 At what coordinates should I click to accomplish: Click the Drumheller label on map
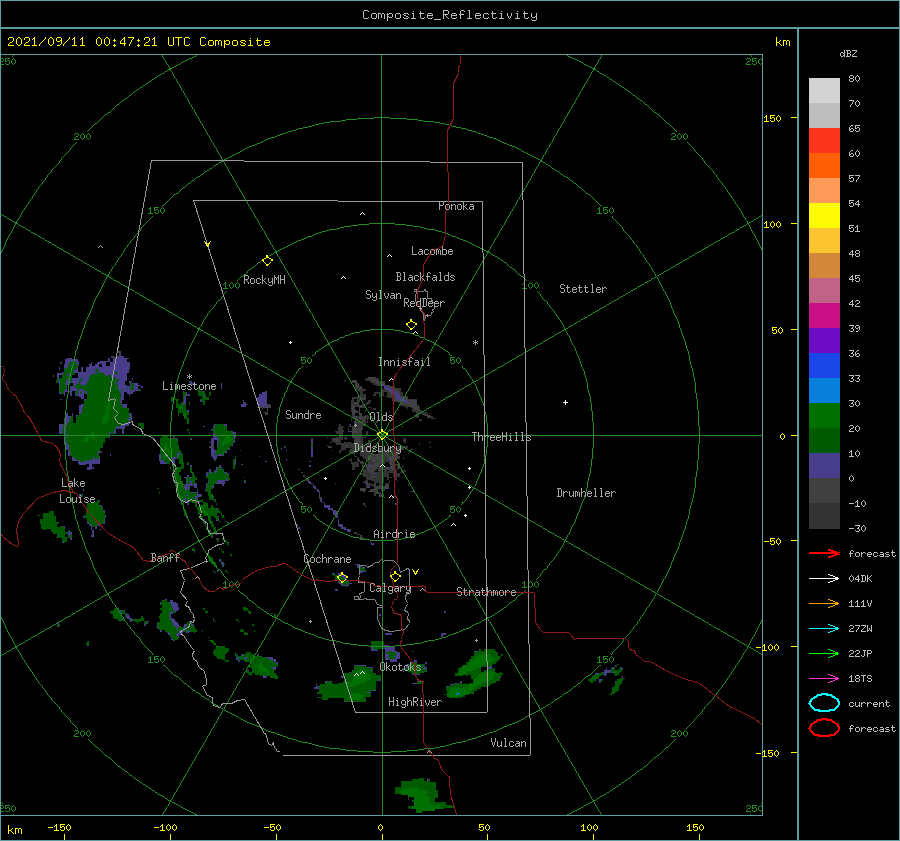click(x=586, y=493)
